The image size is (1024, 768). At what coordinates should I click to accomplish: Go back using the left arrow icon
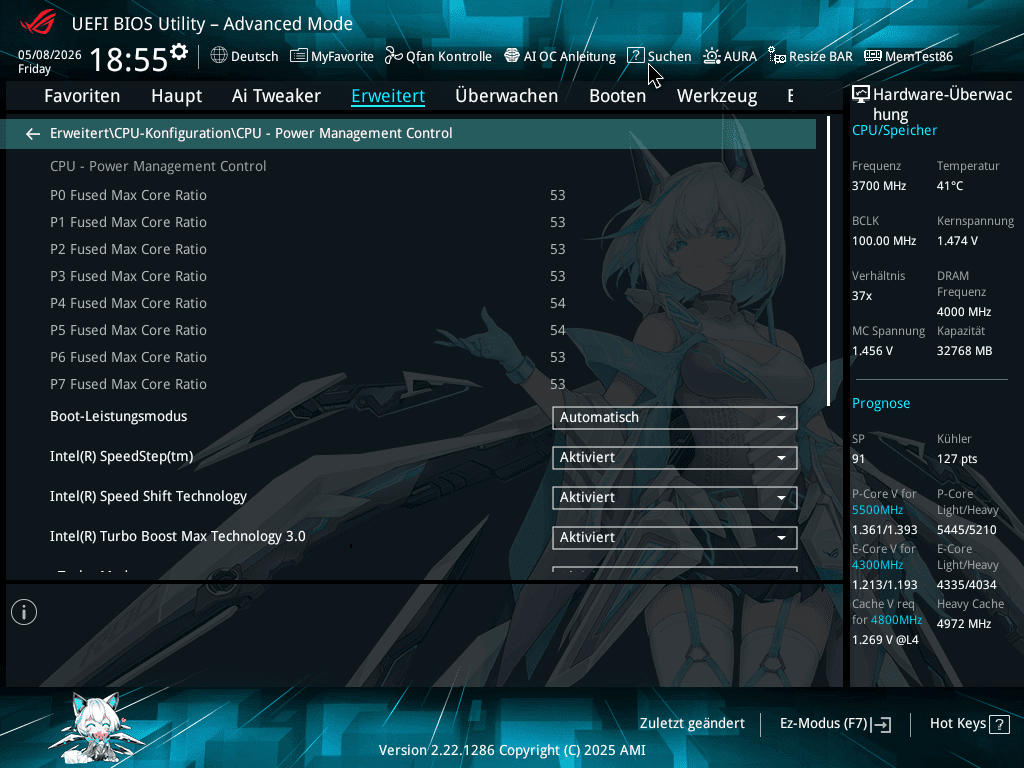coord(33,134)
